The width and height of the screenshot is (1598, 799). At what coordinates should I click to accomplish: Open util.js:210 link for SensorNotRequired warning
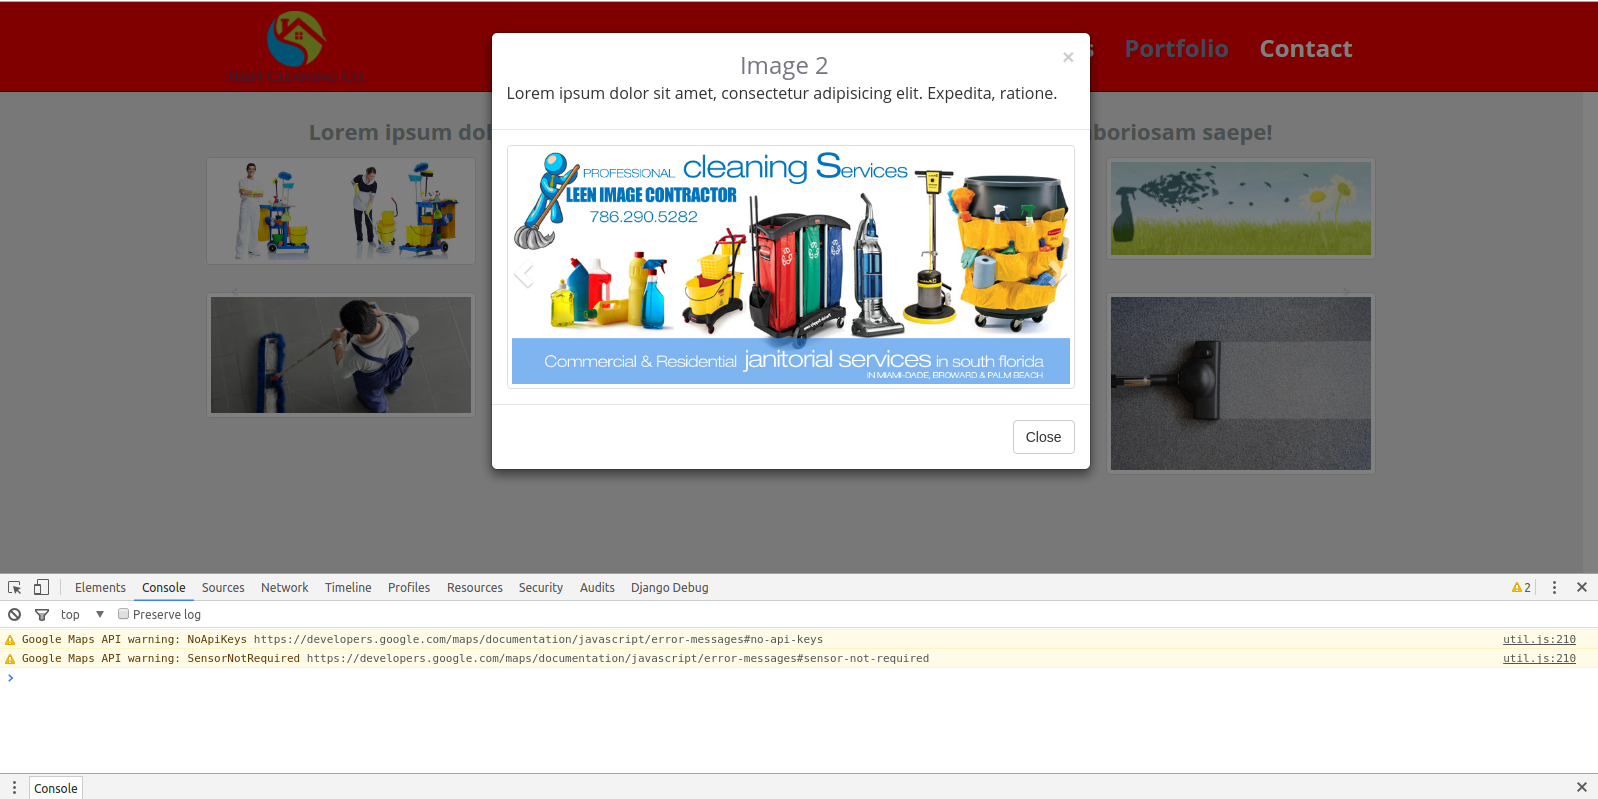pos(1539,658)
